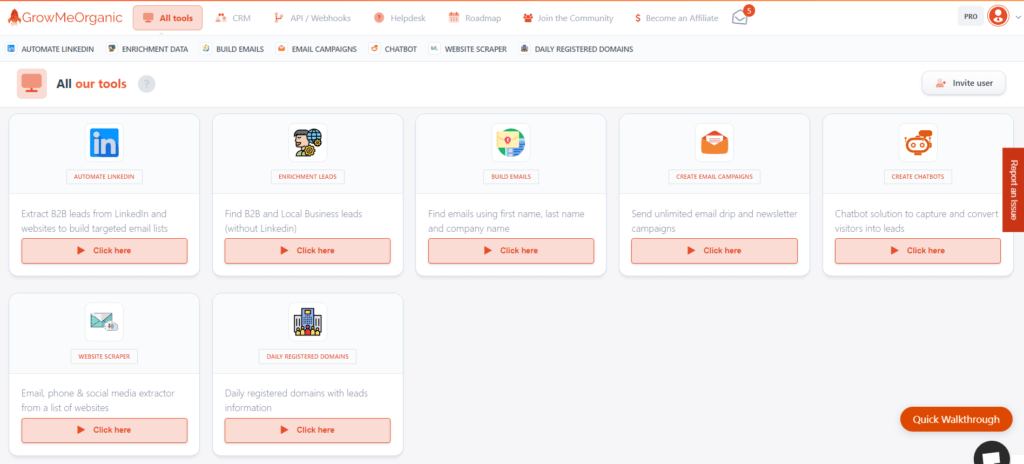Click the WEBSITE SCRAPER label tag
Viewport: 1024px width, 464px height.
tap(104, 356)
